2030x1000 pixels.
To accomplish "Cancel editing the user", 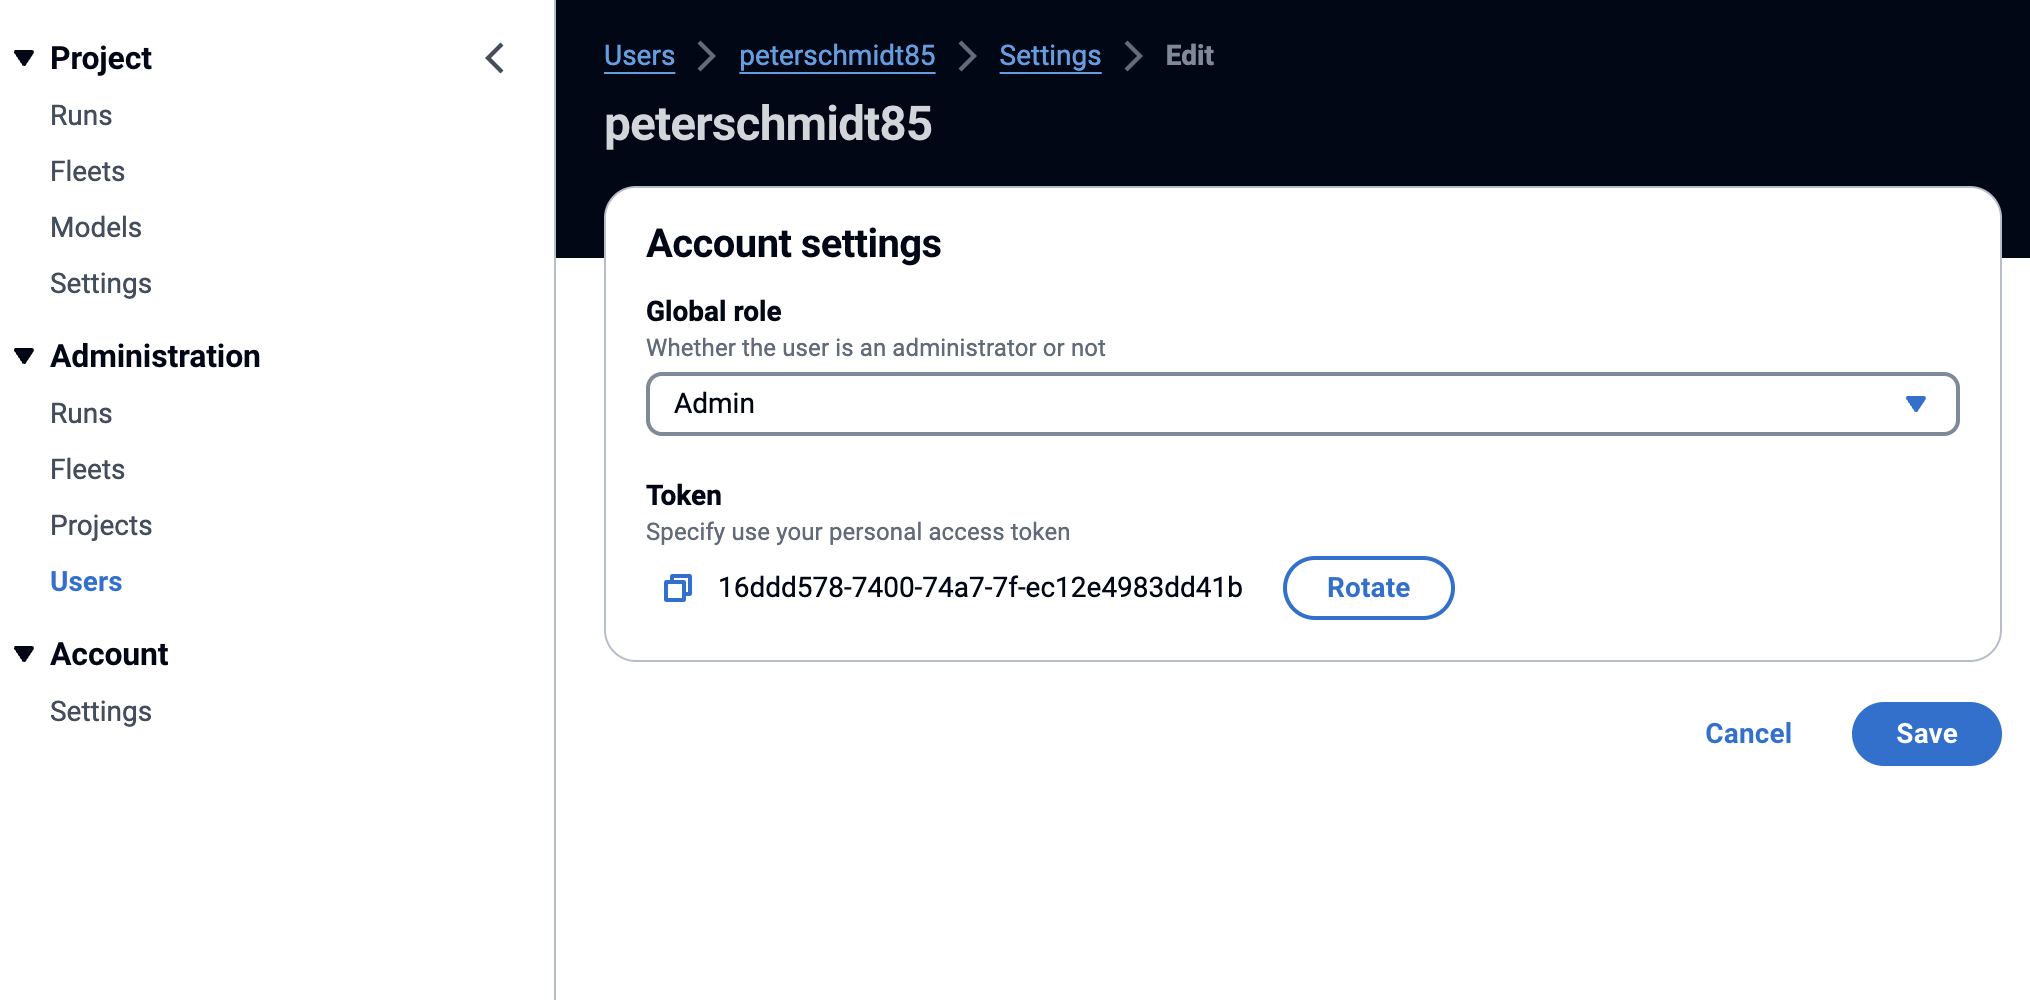I will click(1748, 734).
